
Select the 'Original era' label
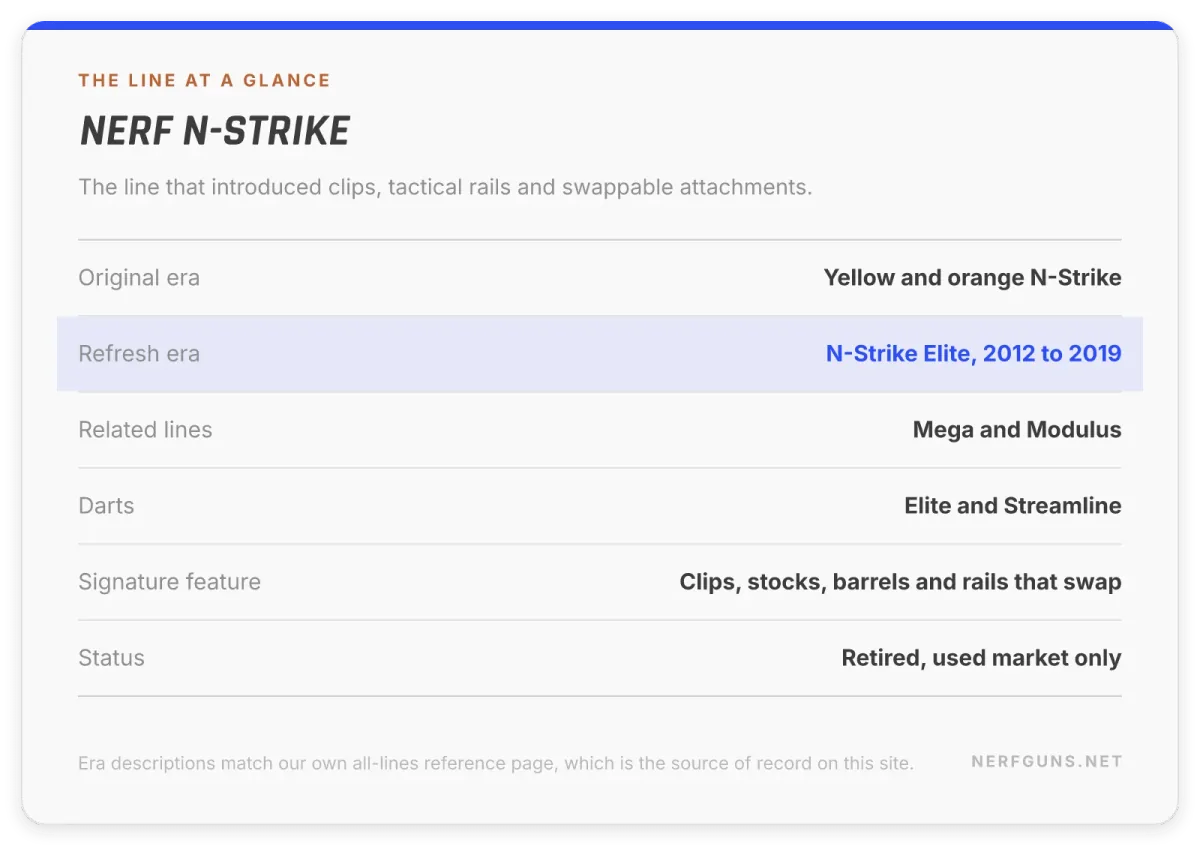pos(139,278)
